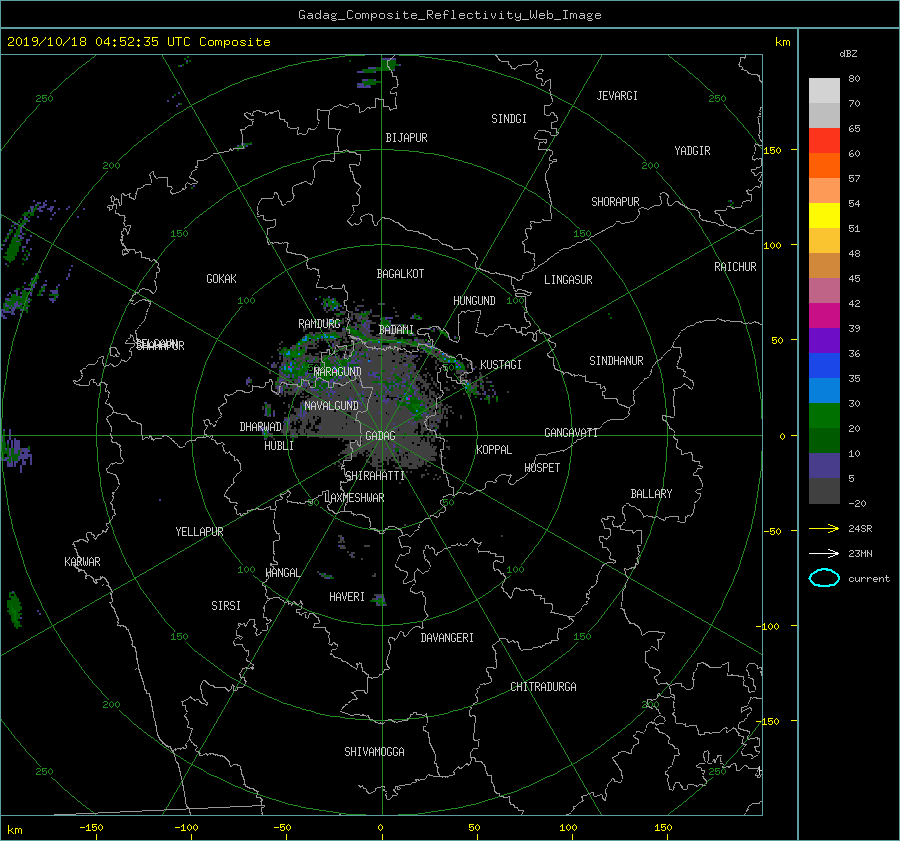The width and height of the screenshot is (900, 841).
Task: Click the JEVARGI city label
Action: (617, 96)
